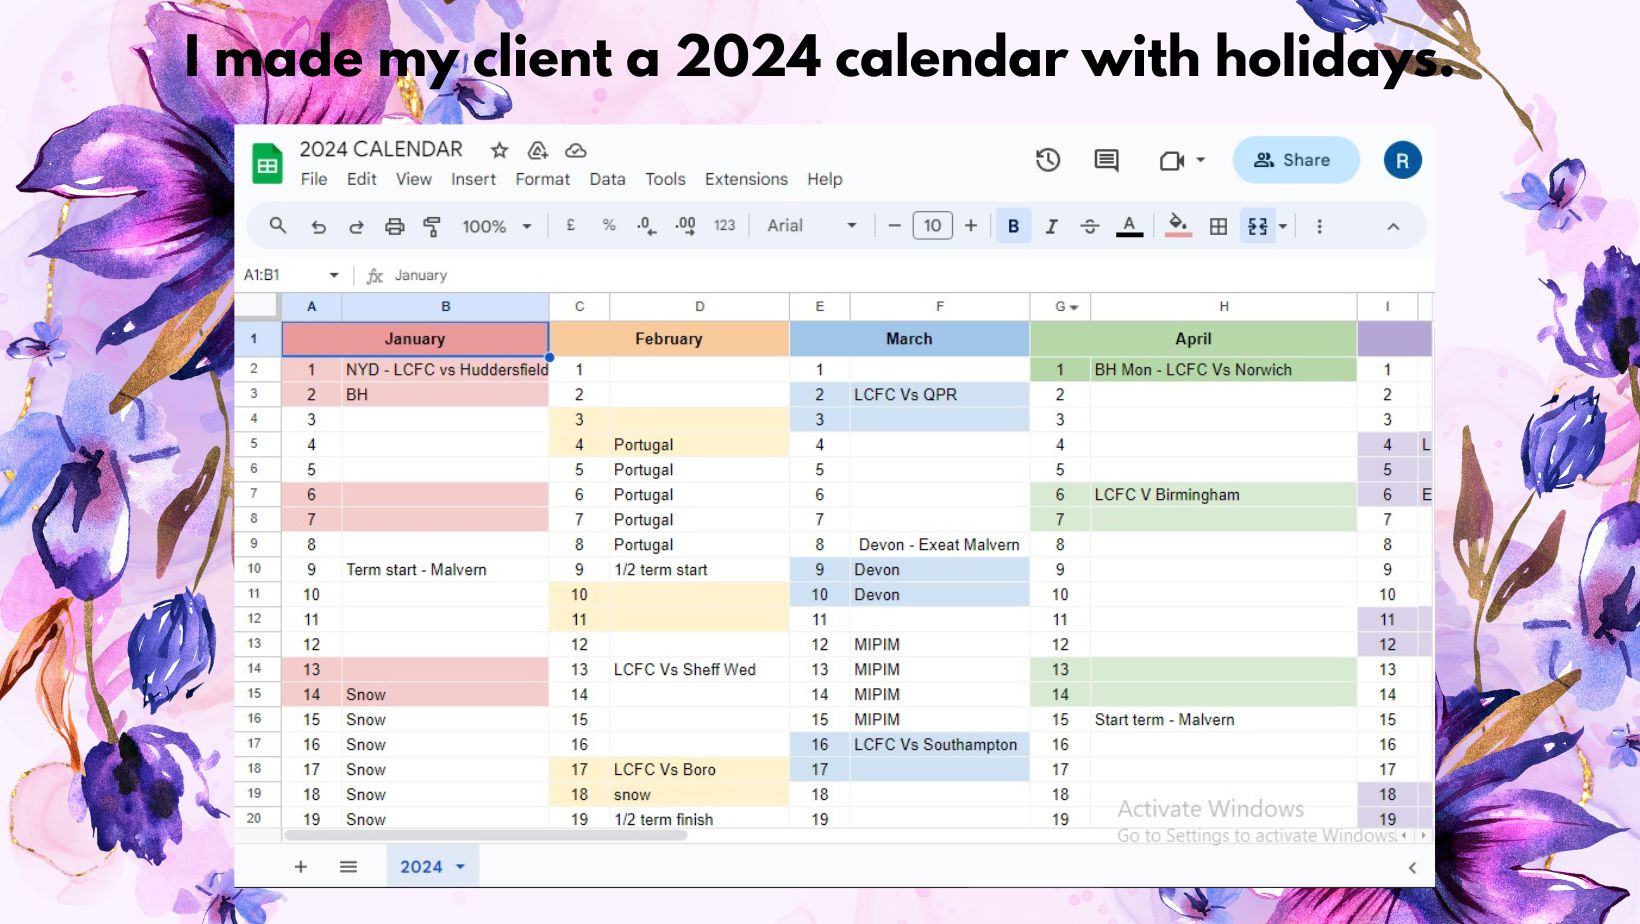
Task: Select the February header cell
Action: pyautogui.click(x=669, y=339)
